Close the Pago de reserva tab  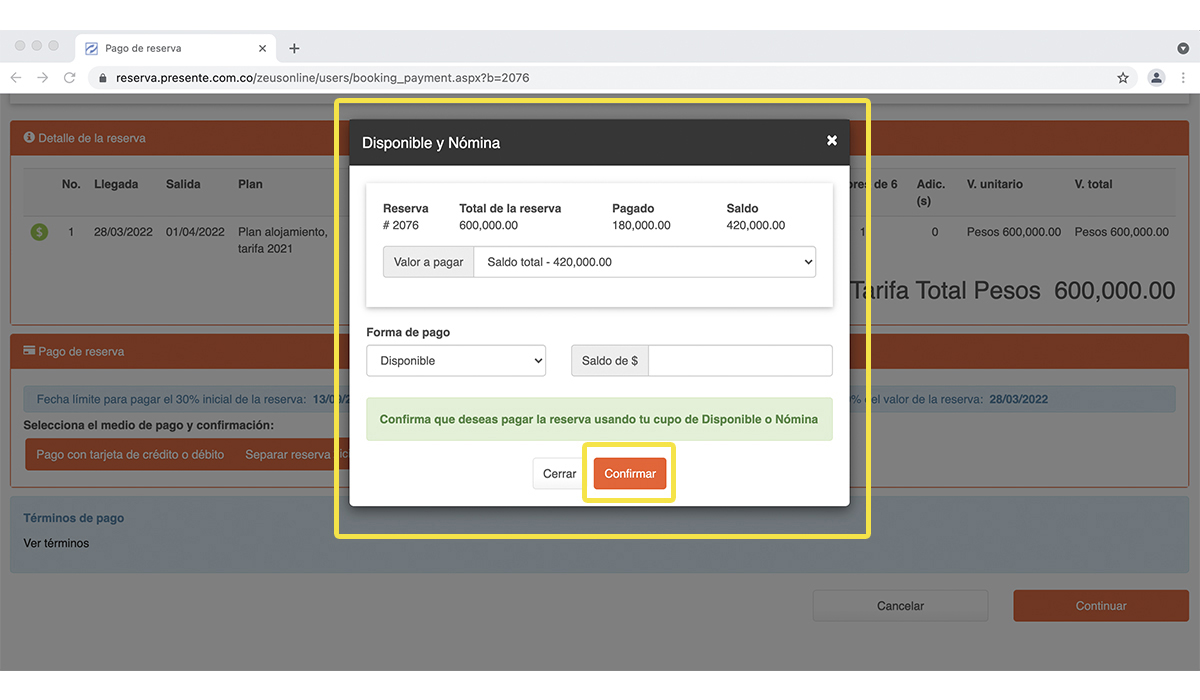coord(263,48)
